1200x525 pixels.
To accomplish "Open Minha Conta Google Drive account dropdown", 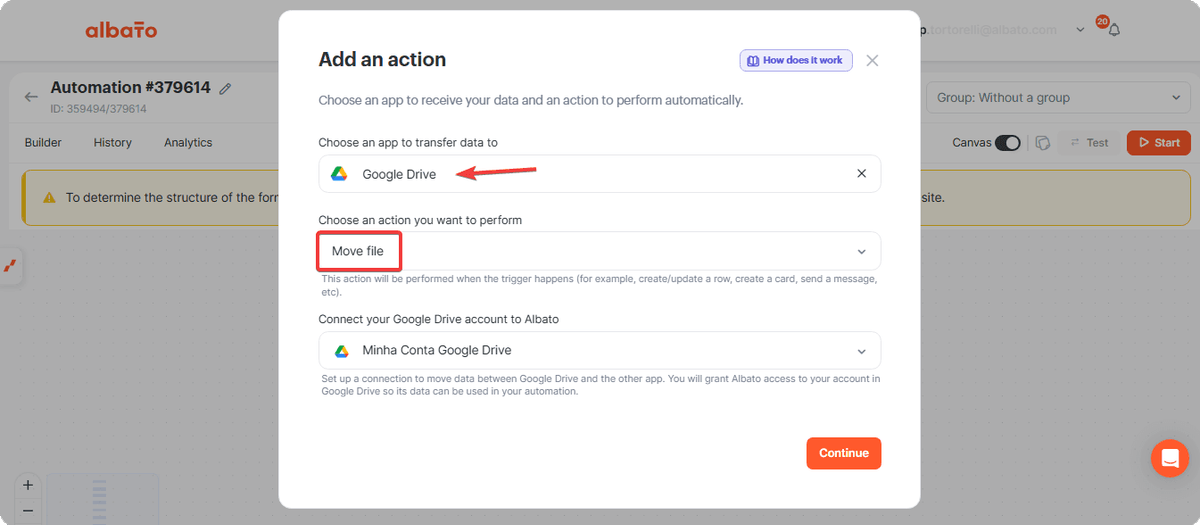I will [600, 351].
